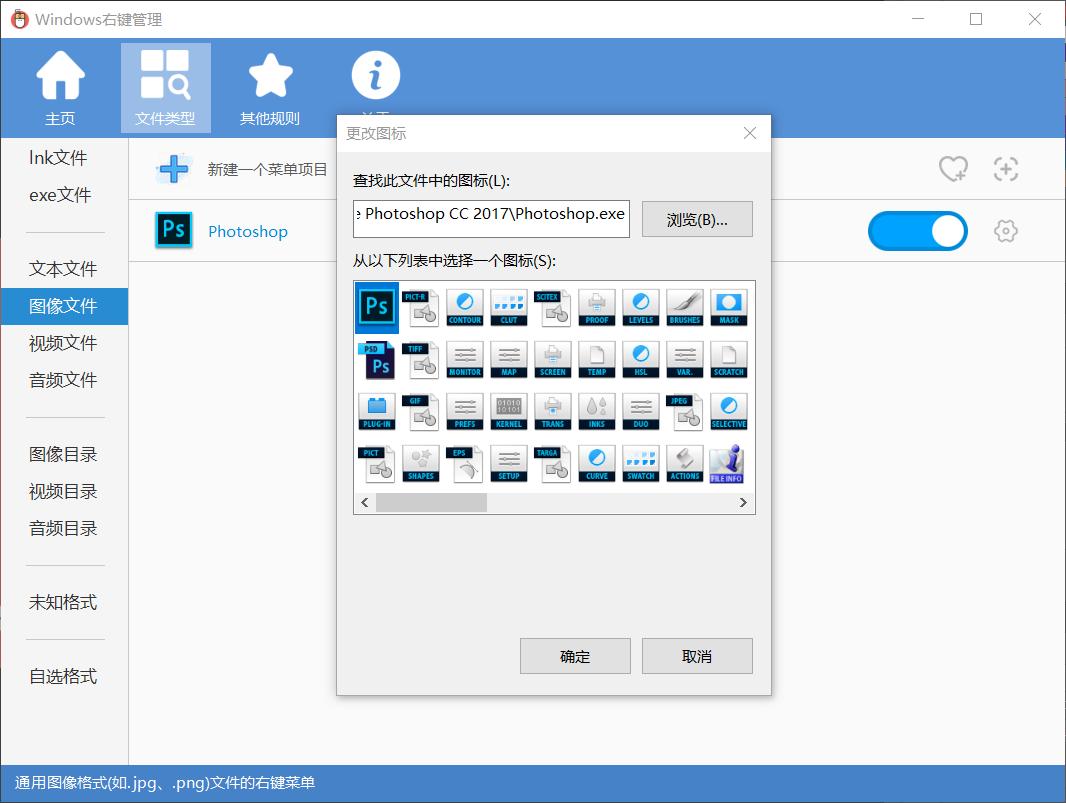Go to 主页 home tab
1066x803 pixels.
(60, 88)
